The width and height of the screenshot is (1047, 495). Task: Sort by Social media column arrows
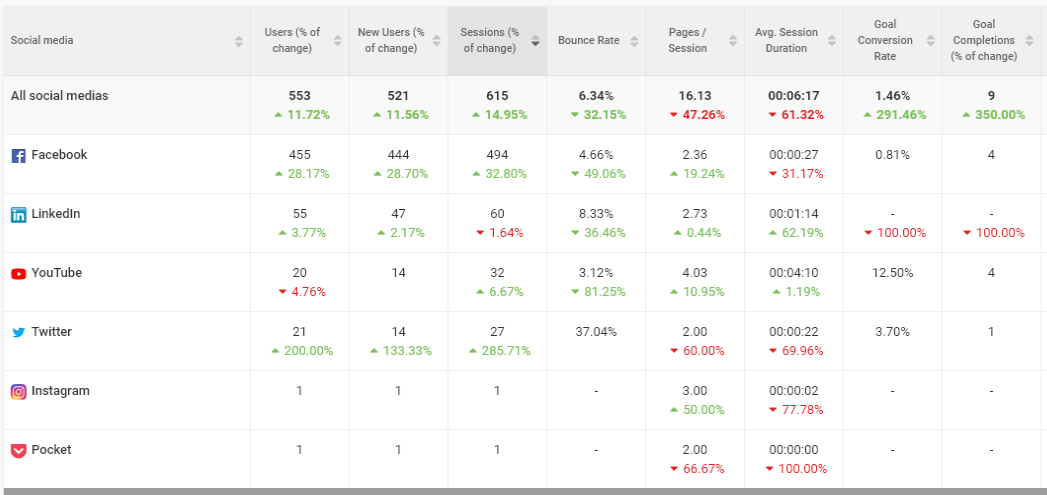(239, 41)
